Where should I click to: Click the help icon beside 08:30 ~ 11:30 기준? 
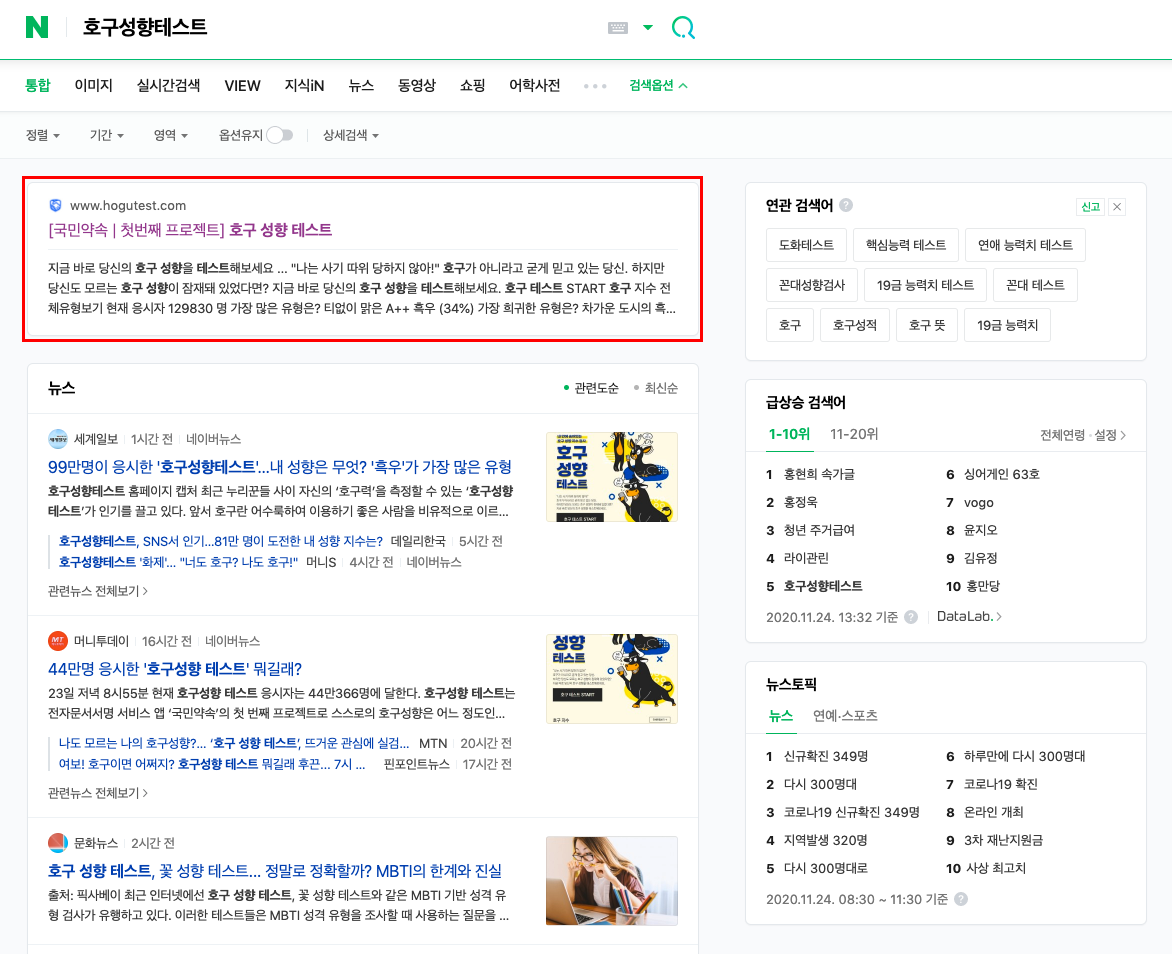961,899
